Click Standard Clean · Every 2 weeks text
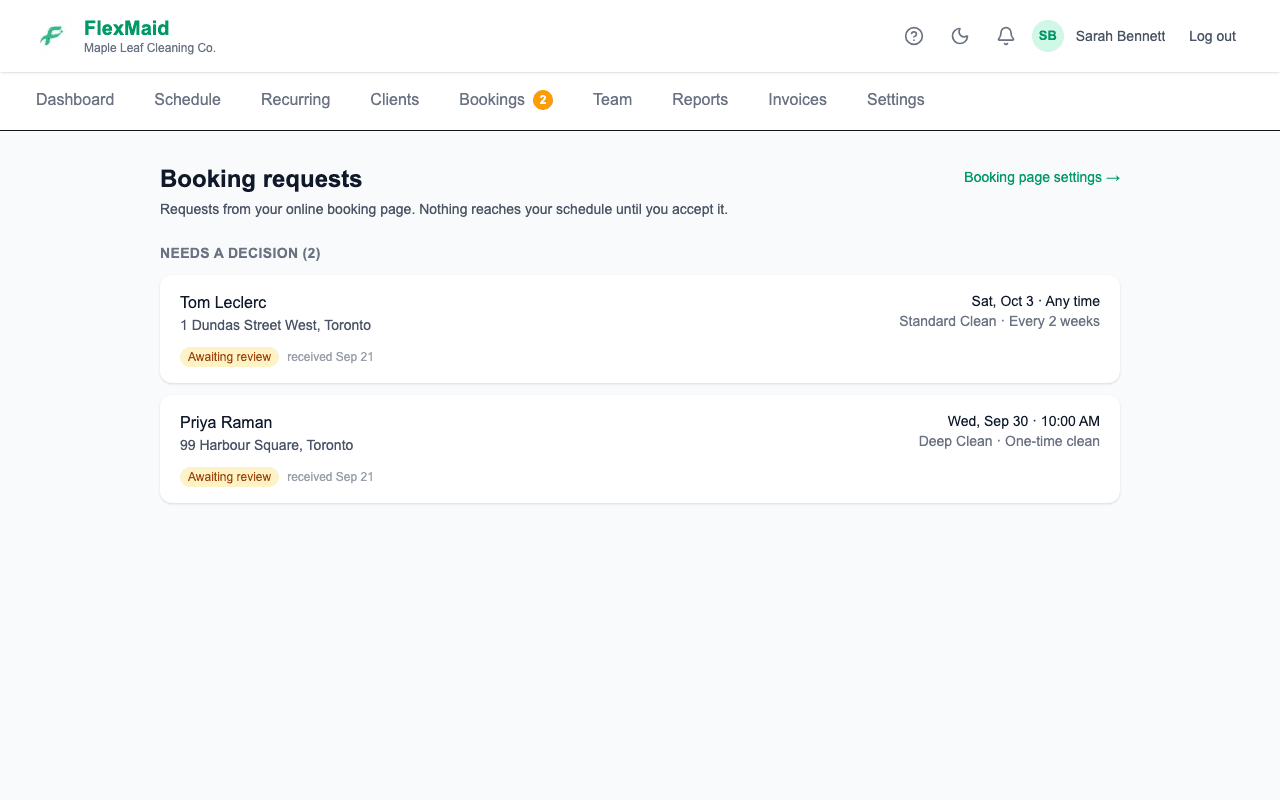This screenshot has width=1280, height=800. pos(999,321)
